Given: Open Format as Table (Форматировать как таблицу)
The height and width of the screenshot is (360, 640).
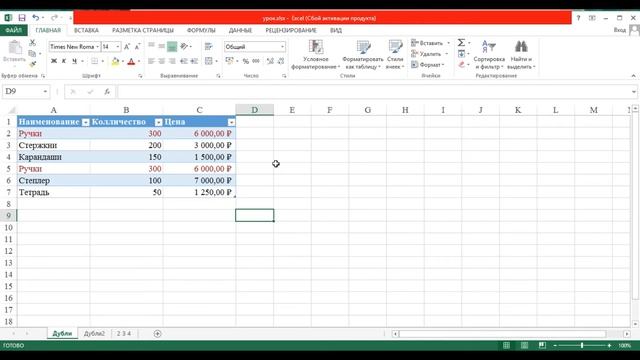Looking at the screenshot, I should (x=362, y=55).
